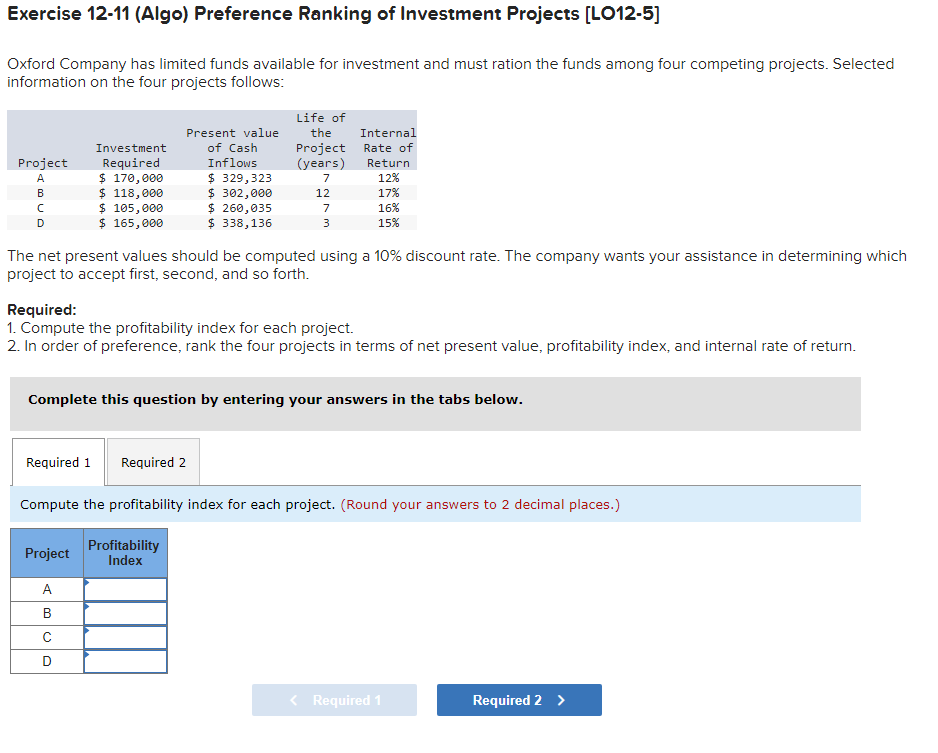Click the Internal Rate of Return column header
938x753 pixels.
388,147
